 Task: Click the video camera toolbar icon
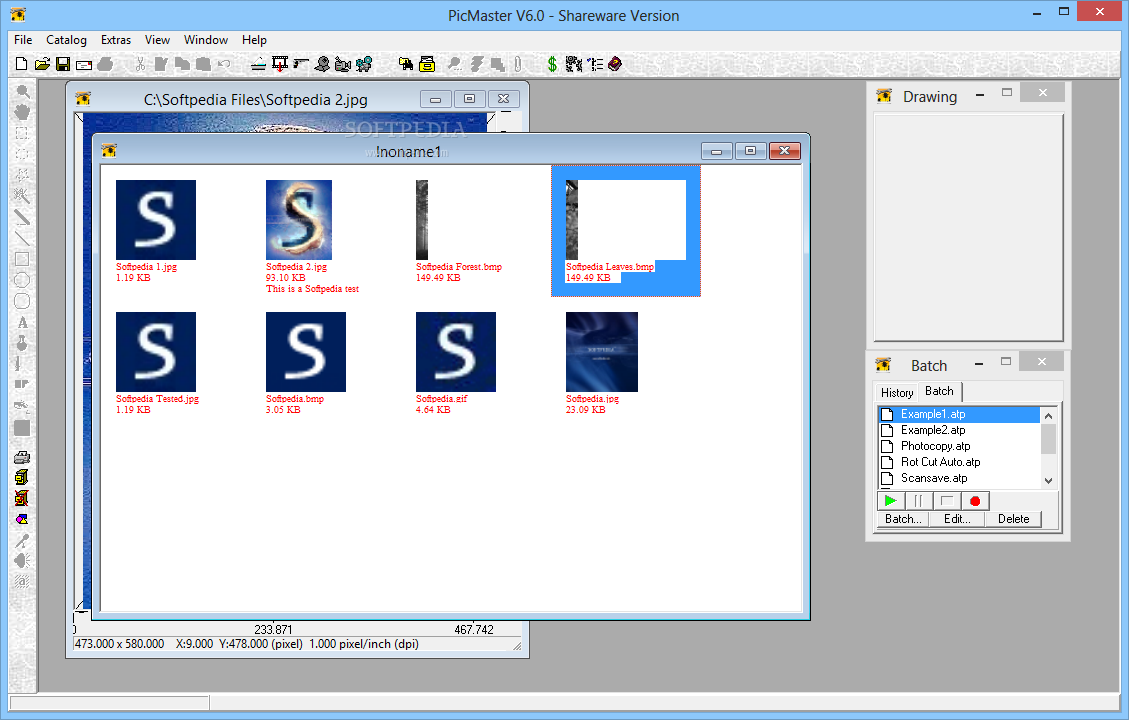pos(343,64)
